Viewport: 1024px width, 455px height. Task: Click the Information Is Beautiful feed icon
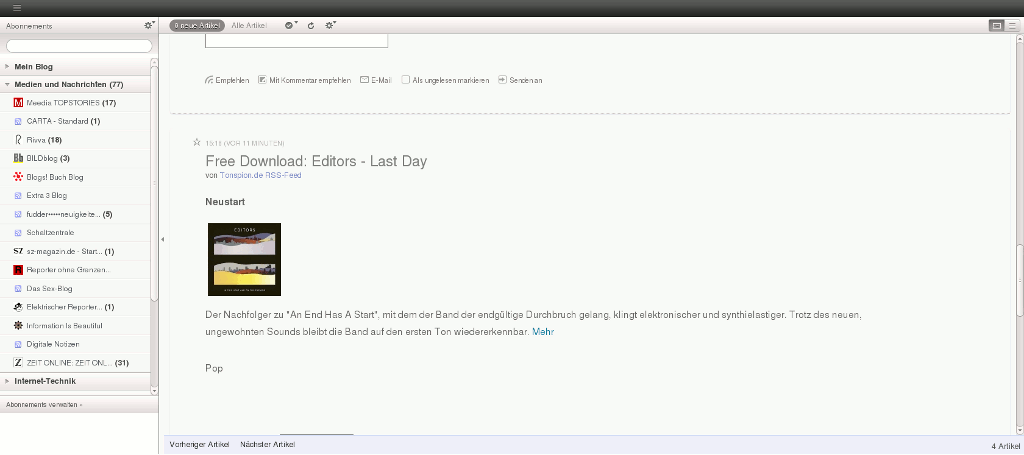coord(18,326)
